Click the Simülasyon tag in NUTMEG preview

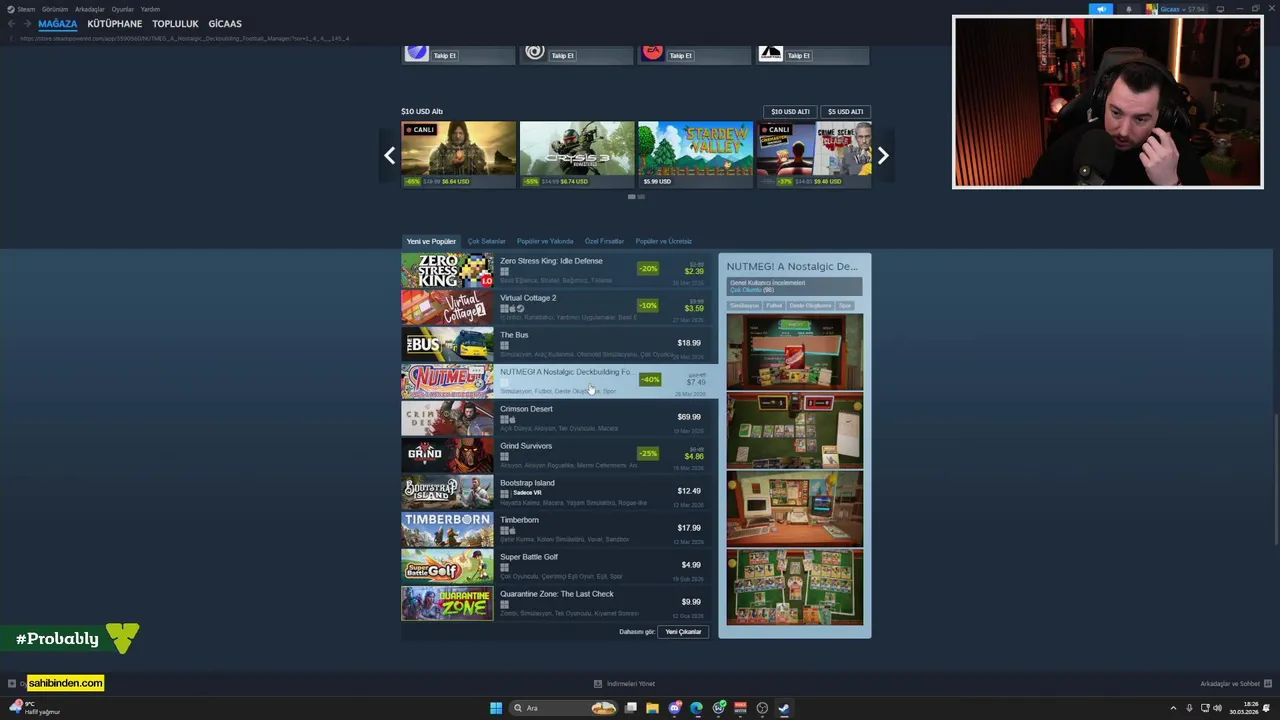744,306
